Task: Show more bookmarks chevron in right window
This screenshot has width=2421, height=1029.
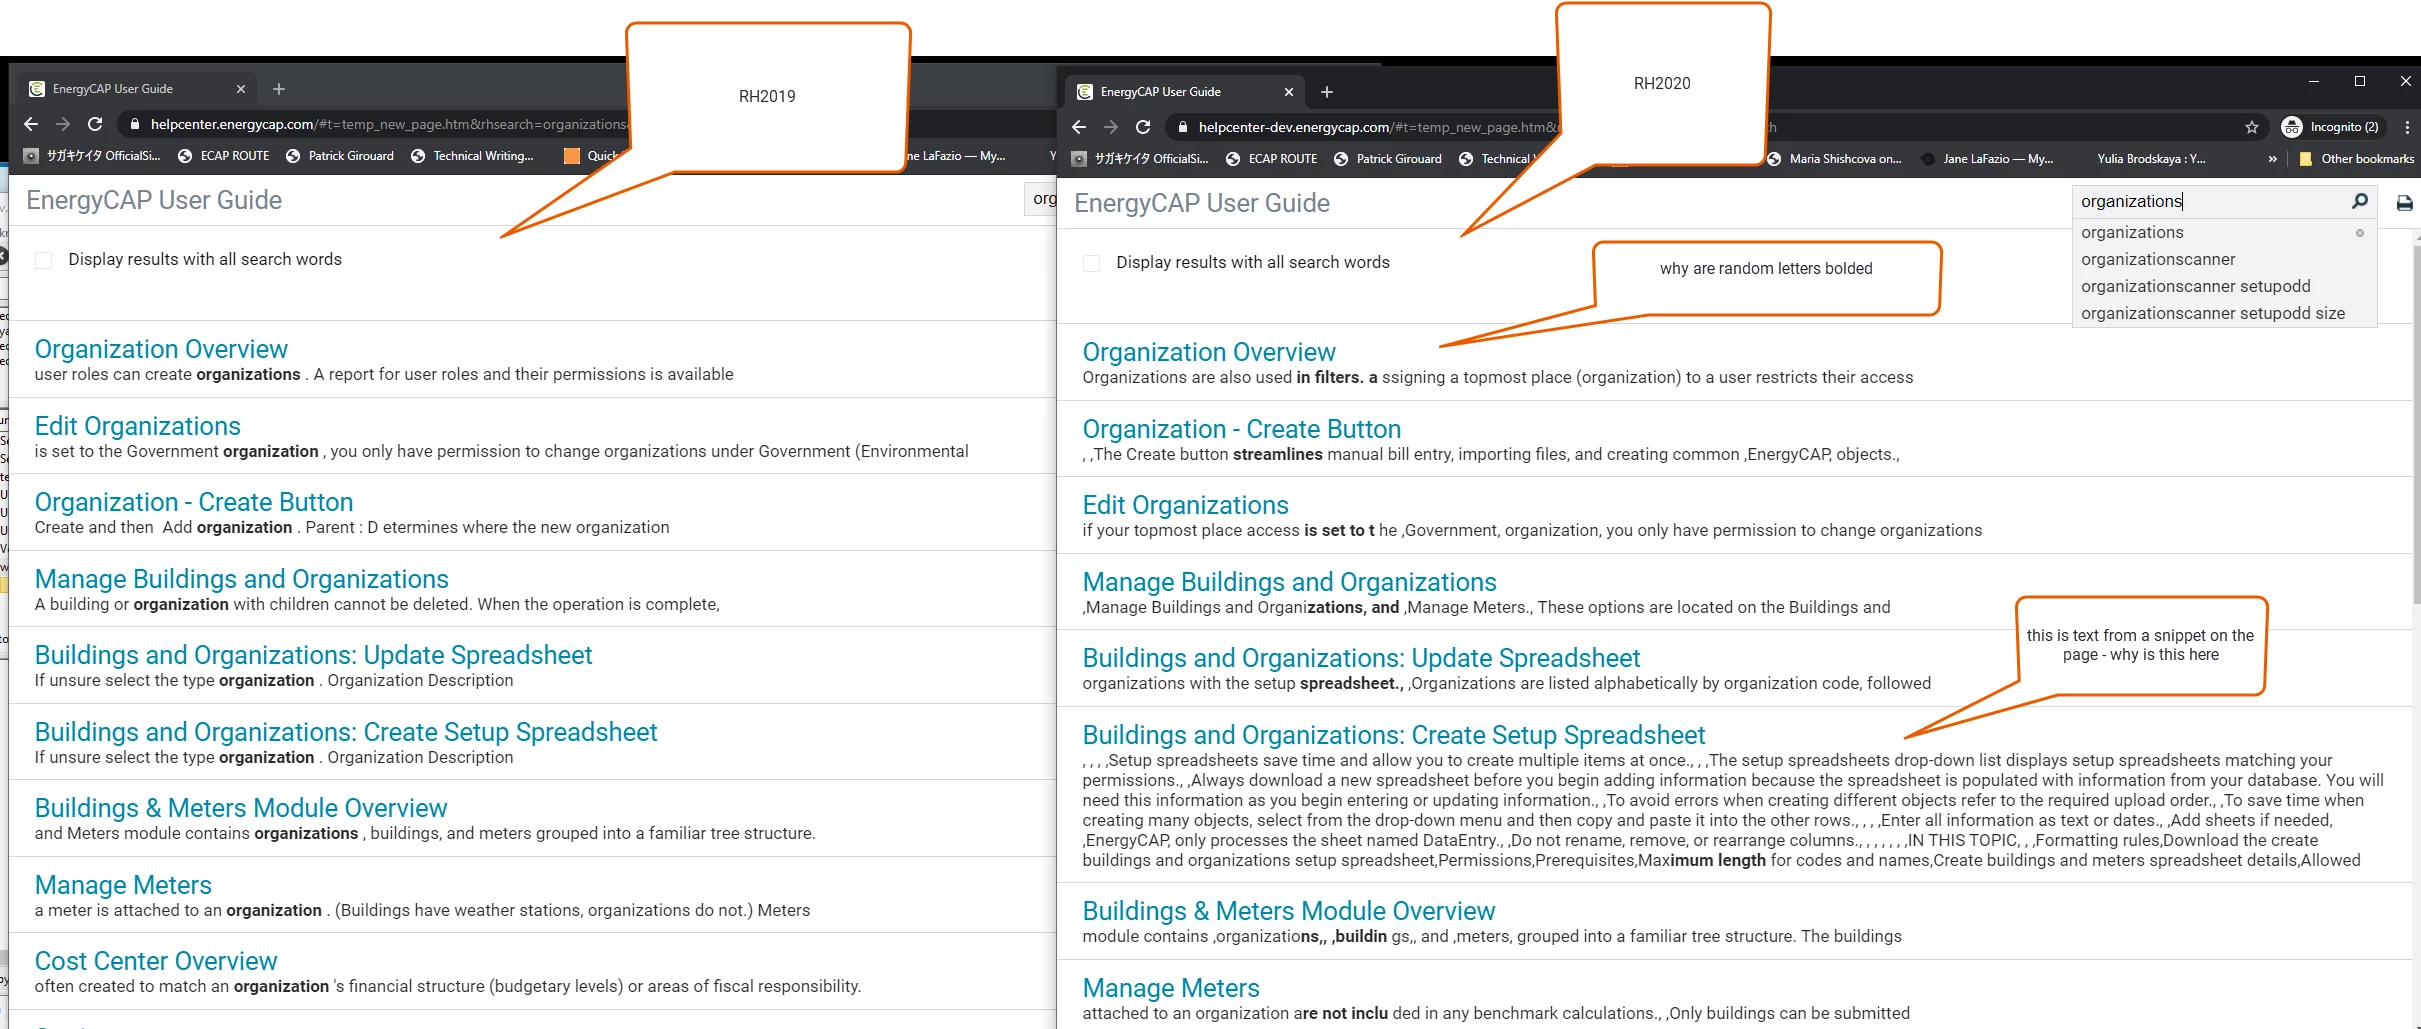Action: click(x=2273, y=159)
